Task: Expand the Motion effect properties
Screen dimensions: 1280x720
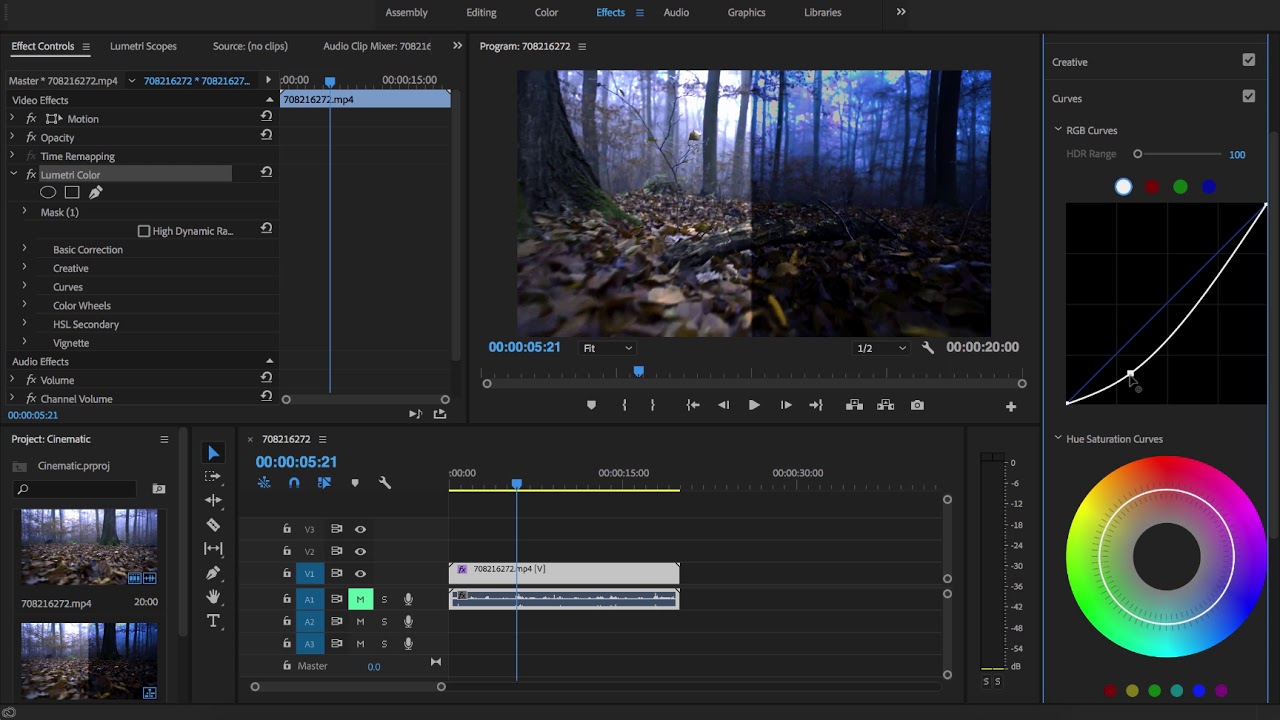Action: point(12,118)
